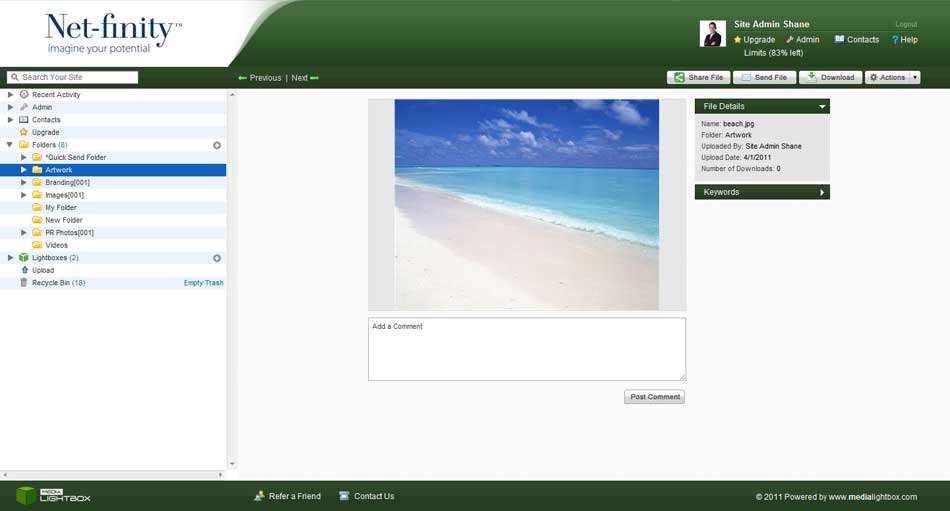Click the Recent Activity clock icon
This screenshot has width=950, height=511.
(x=24, y=95)
